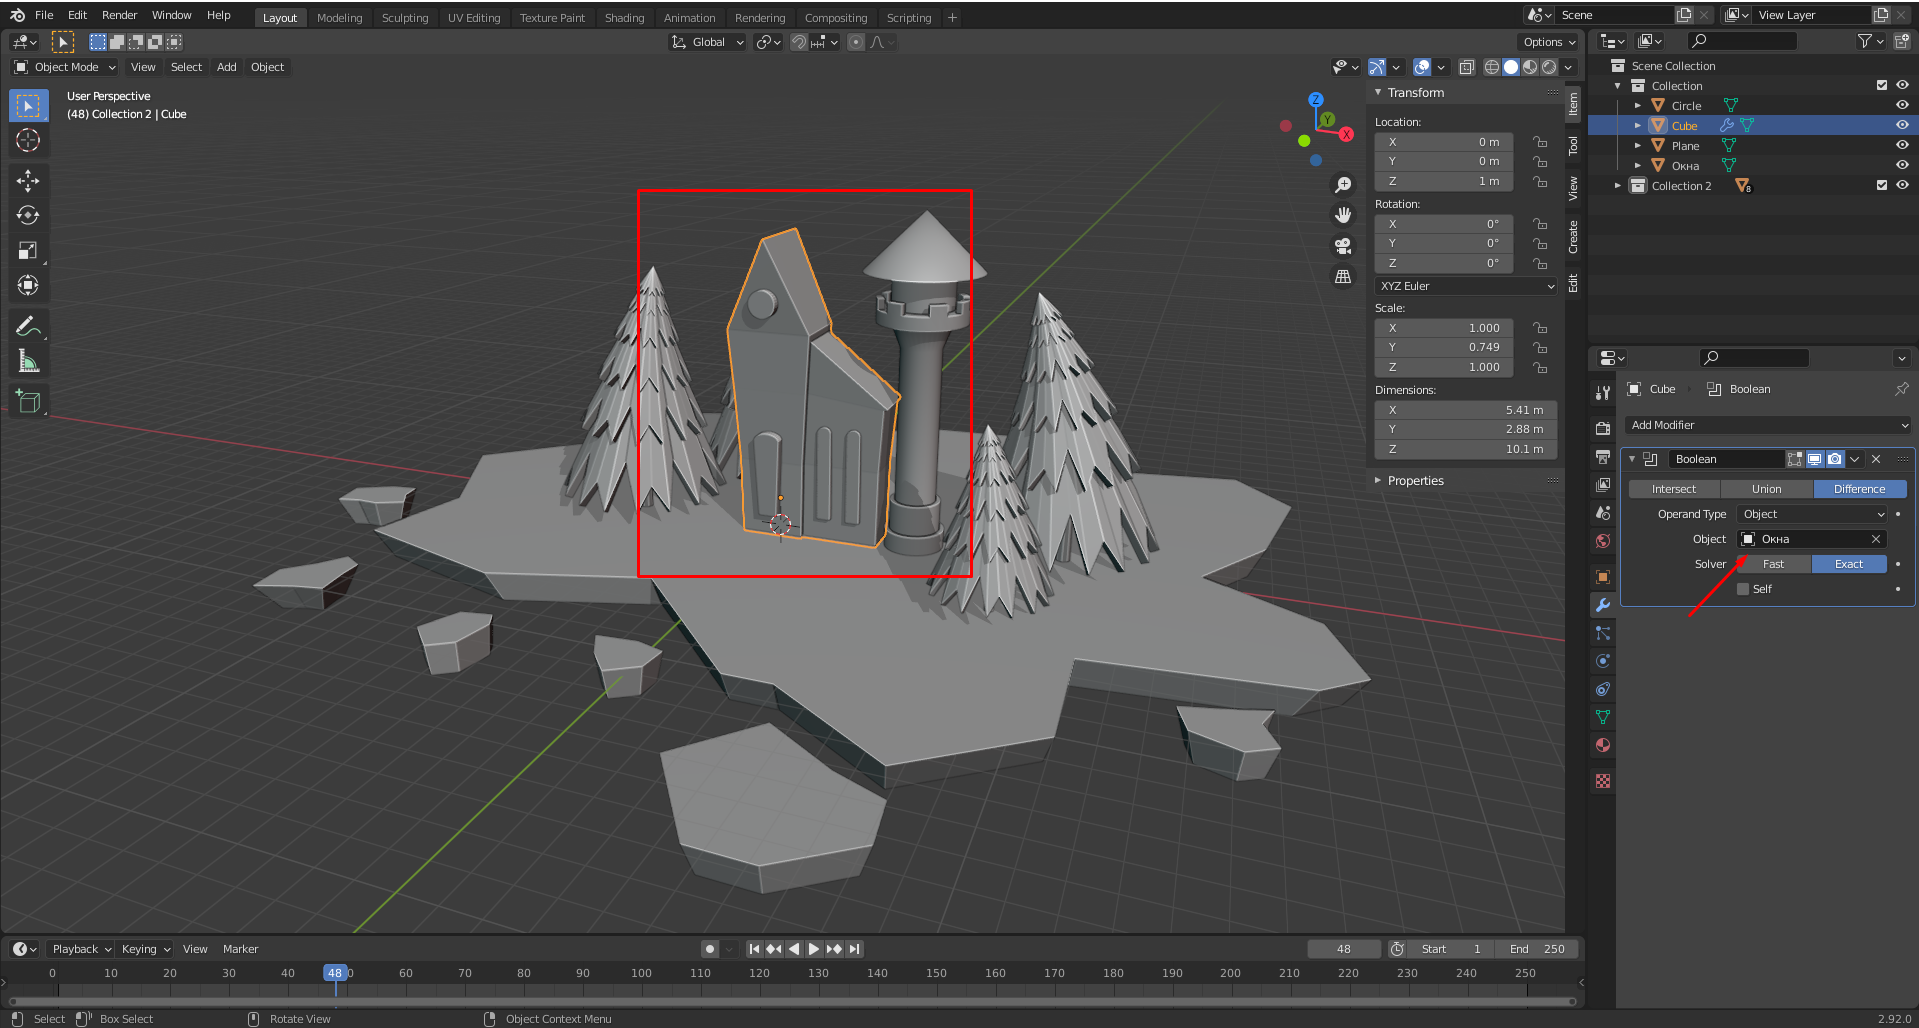
Task: Hide the Plane object in outliner
Action: pos(1902,145)
